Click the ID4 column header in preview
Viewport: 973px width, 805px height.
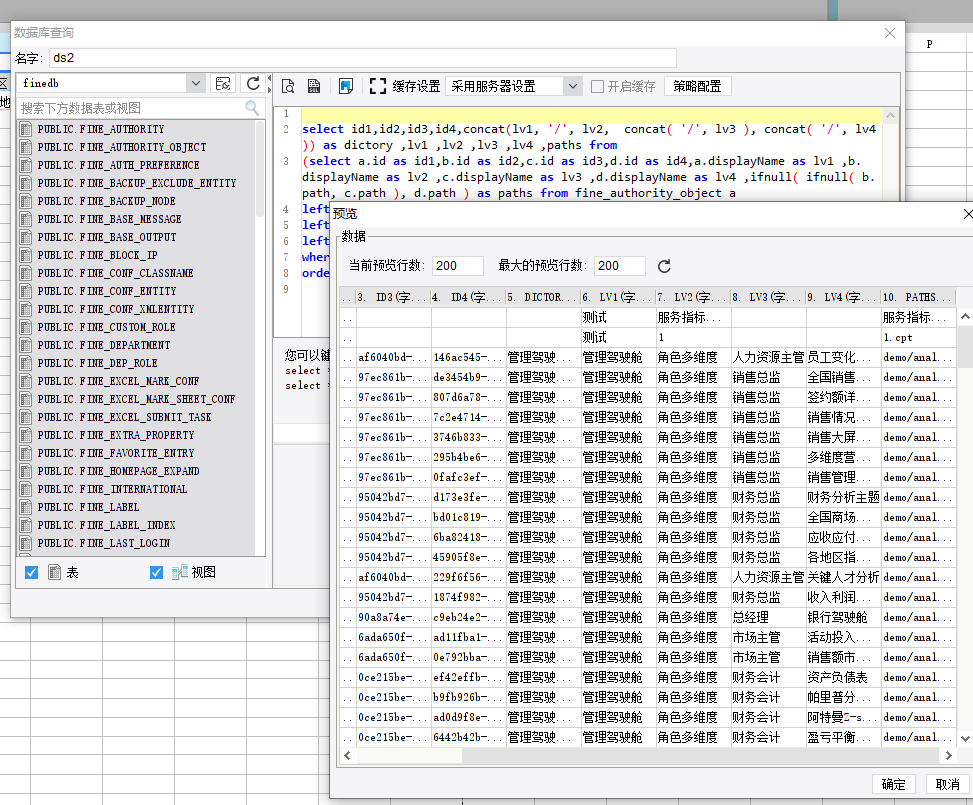469,297
